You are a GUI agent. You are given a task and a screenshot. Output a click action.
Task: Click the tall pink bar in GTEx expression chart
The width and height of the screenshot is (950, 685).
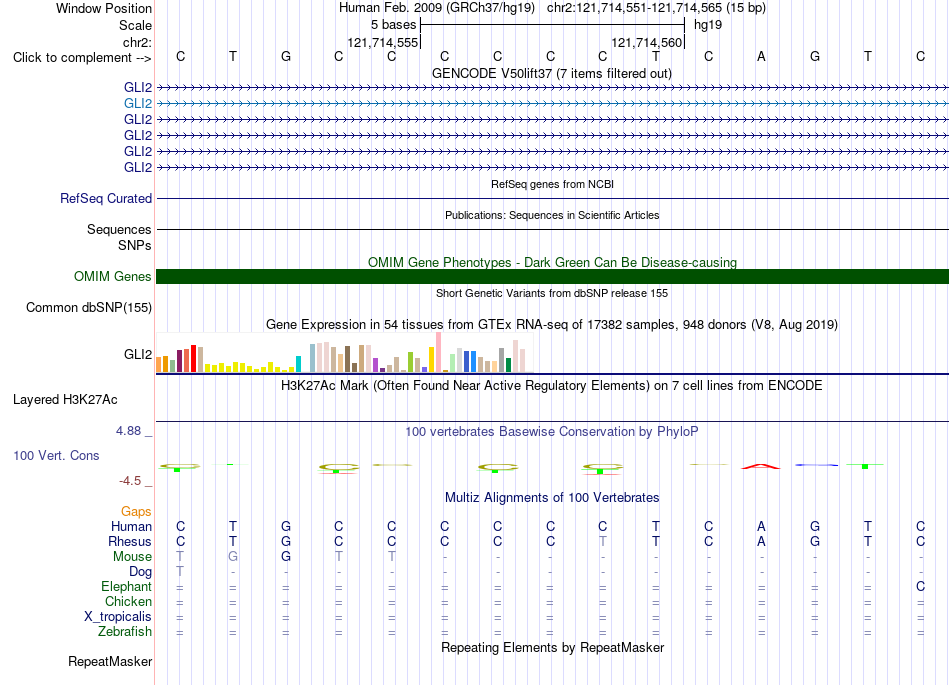(x=438, y=352)
